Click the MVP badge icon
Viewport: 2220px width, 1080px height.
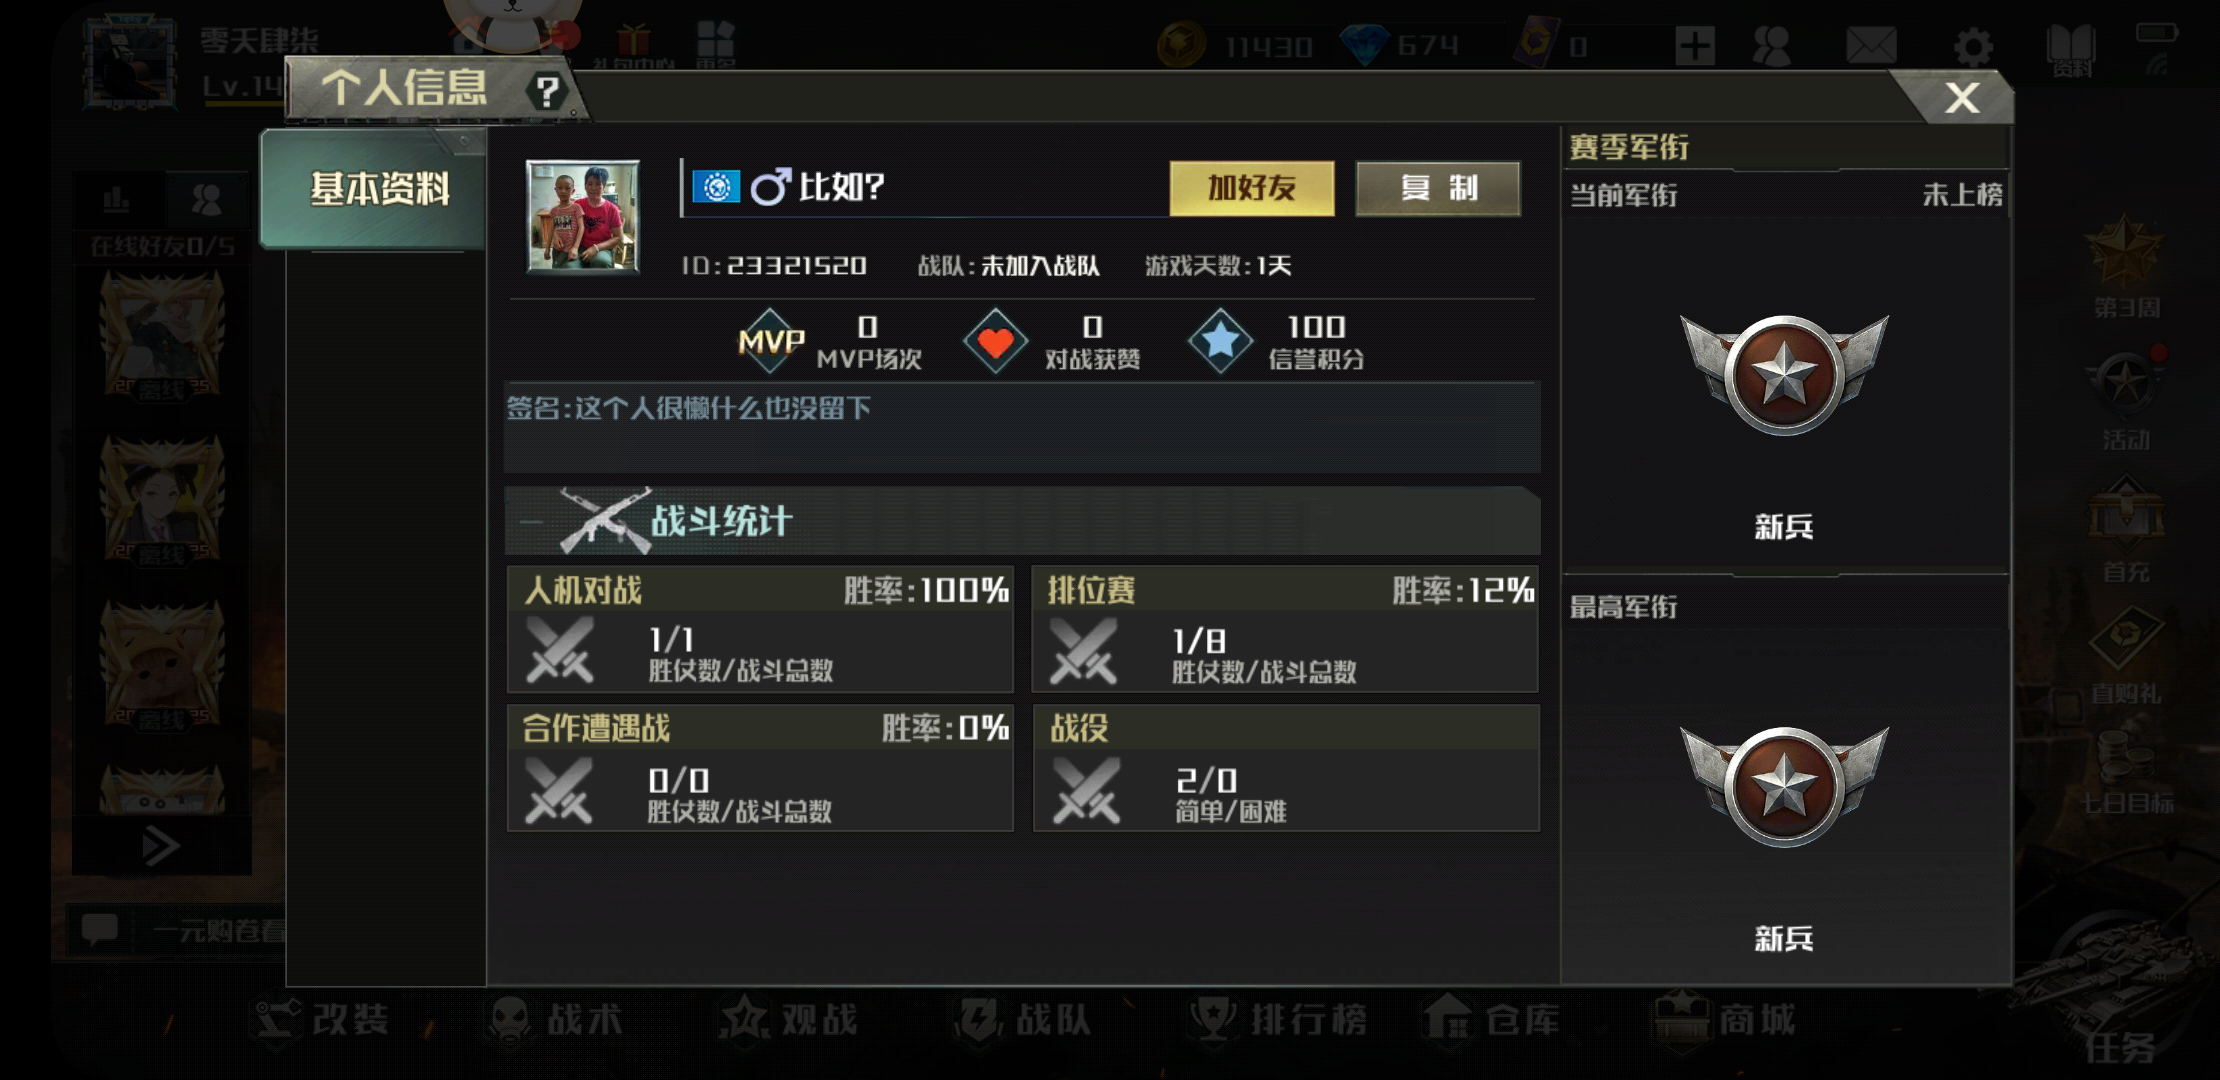(771, 341)
